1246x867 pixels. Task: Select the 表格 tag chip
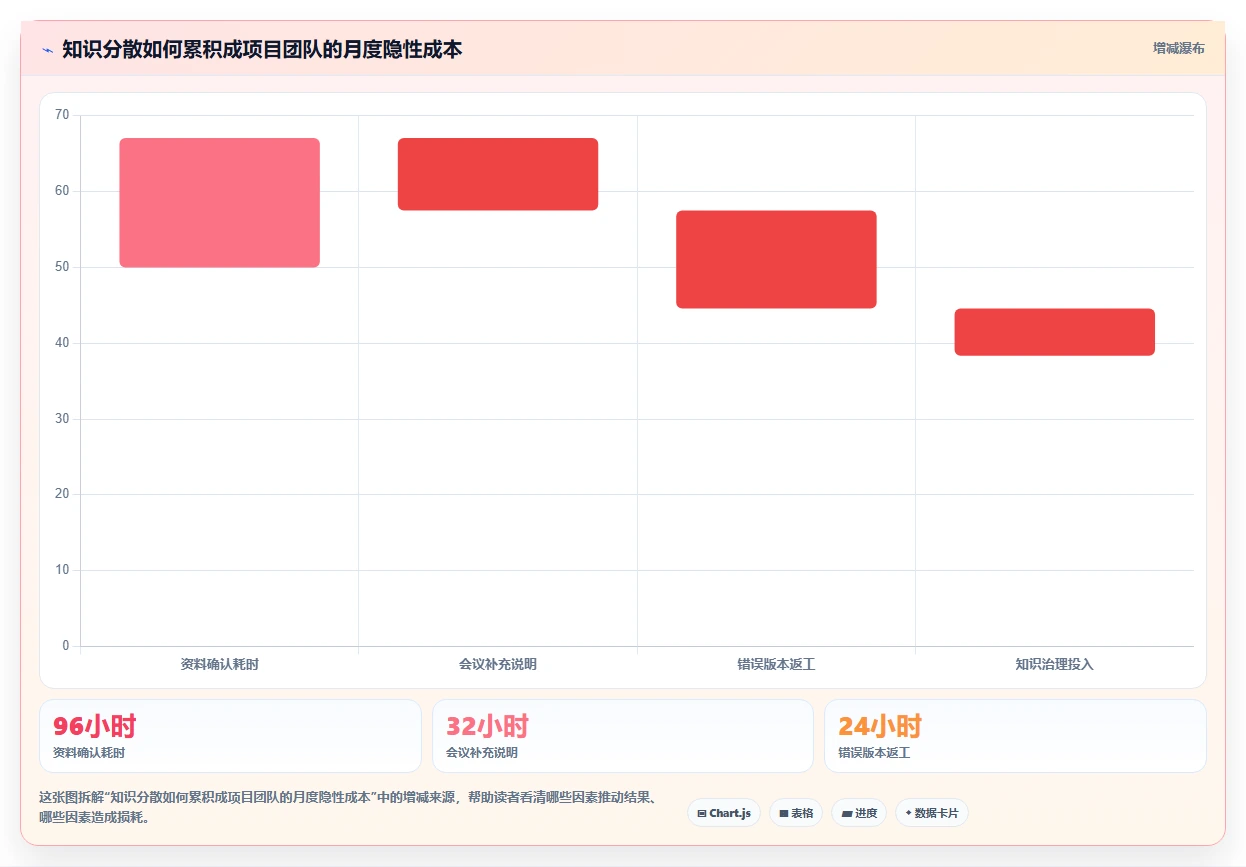[x=796, y=813]
